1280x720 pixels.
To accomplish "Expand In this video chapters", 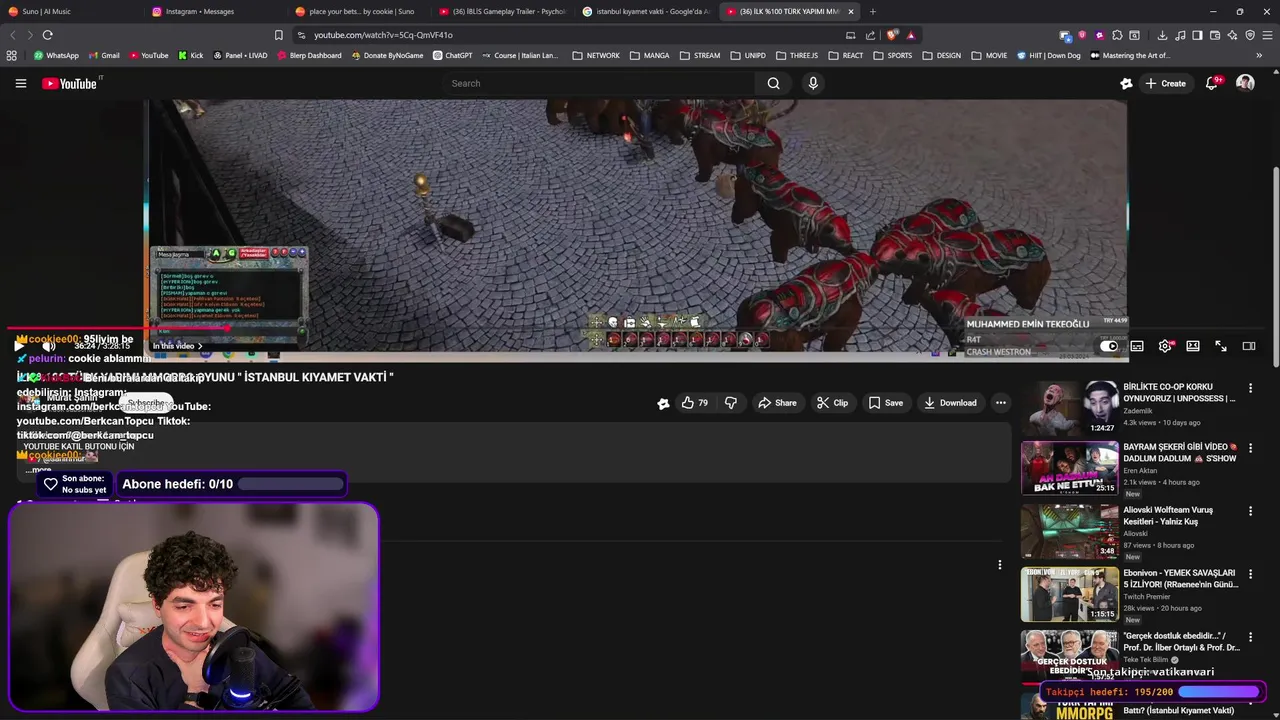I will [x=177, y=346].
